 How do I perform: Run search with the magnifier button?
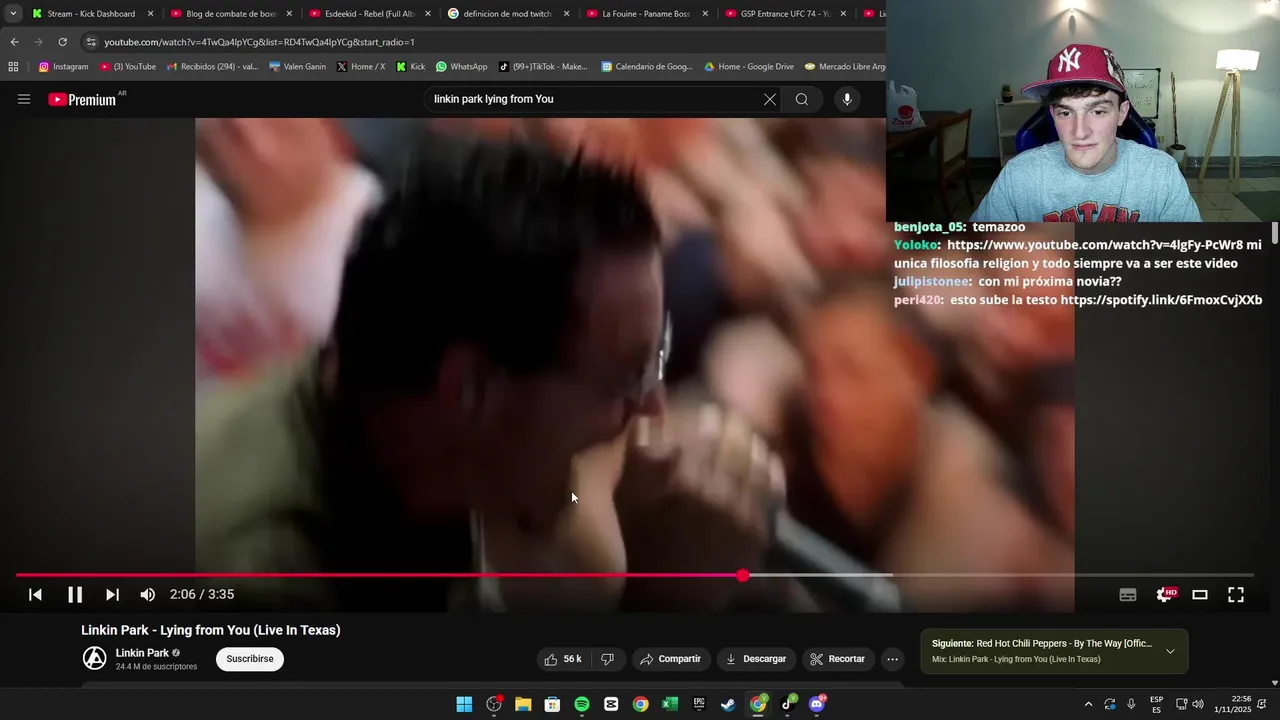pyautogui.click(x=802, y=99)
